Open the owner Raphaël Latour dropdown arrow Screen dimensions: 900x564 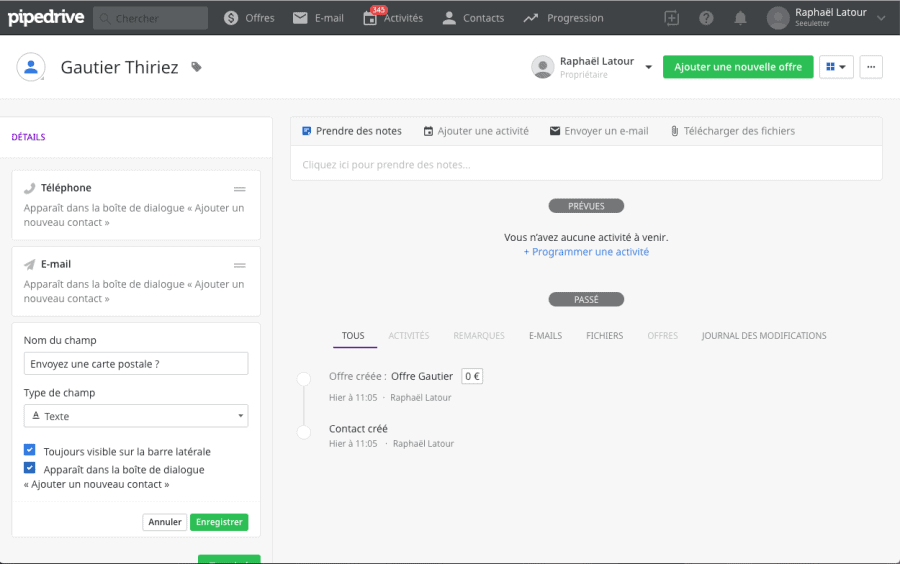pos(648,67)
